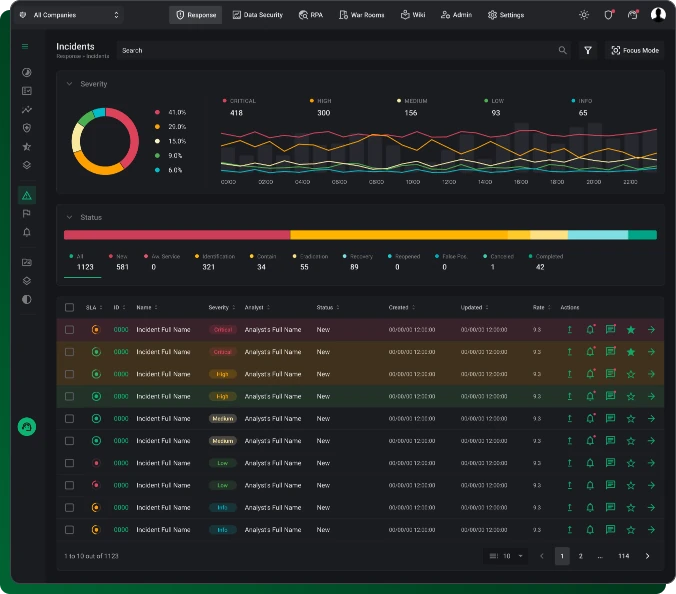
Task: Open the Settings tab
Action: click(506, 15)
